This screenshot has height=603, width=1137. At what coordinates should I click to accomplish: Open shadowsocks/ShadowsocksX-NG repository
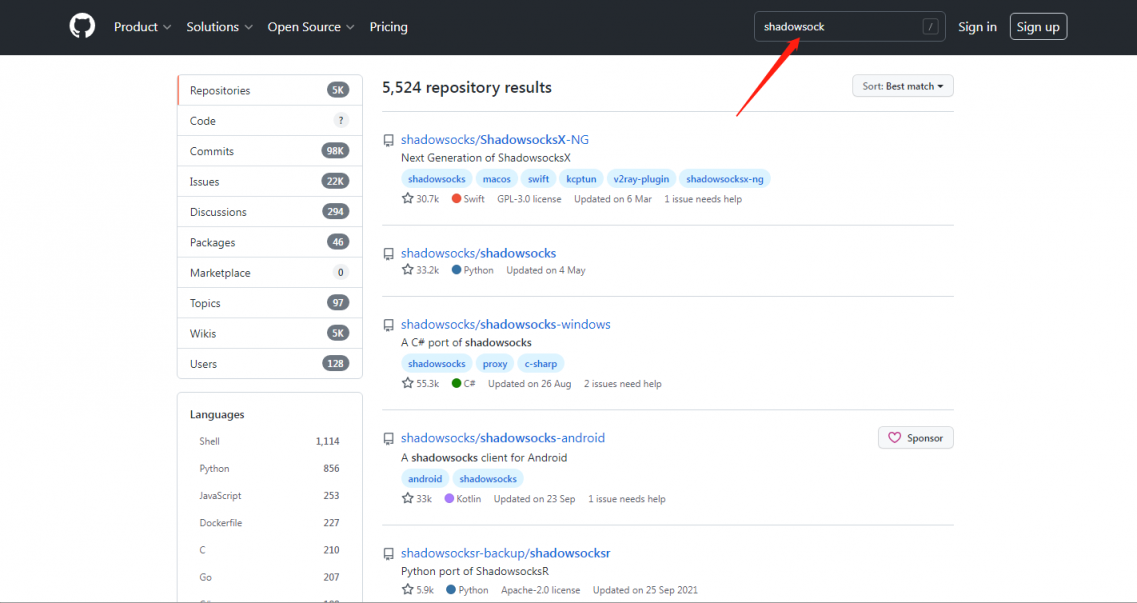495,140
